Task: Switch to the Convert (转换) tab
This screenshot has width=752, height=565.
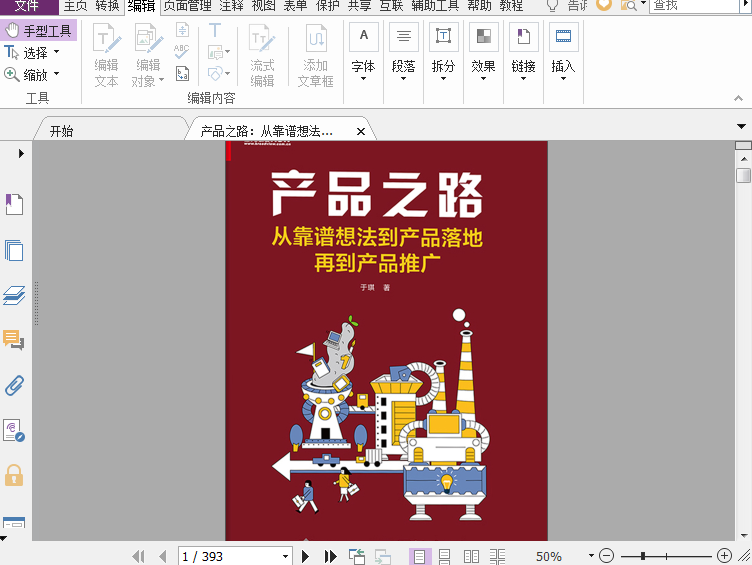Action: coord(107,6)
